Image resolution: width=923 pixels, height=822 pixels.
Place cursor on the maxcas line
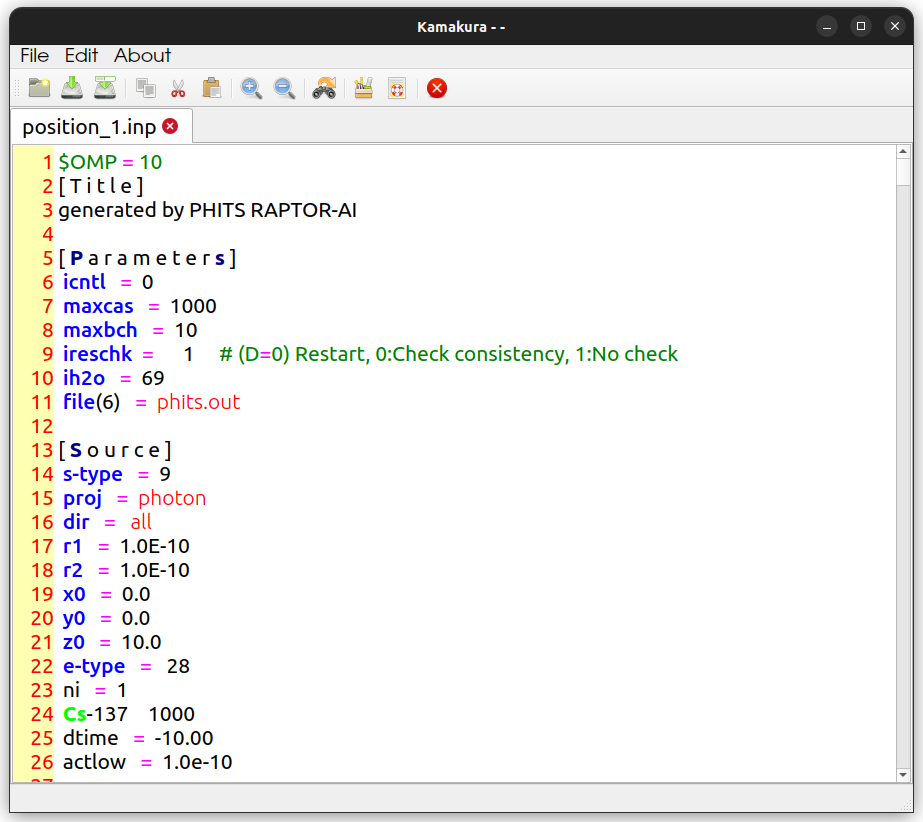140,306
